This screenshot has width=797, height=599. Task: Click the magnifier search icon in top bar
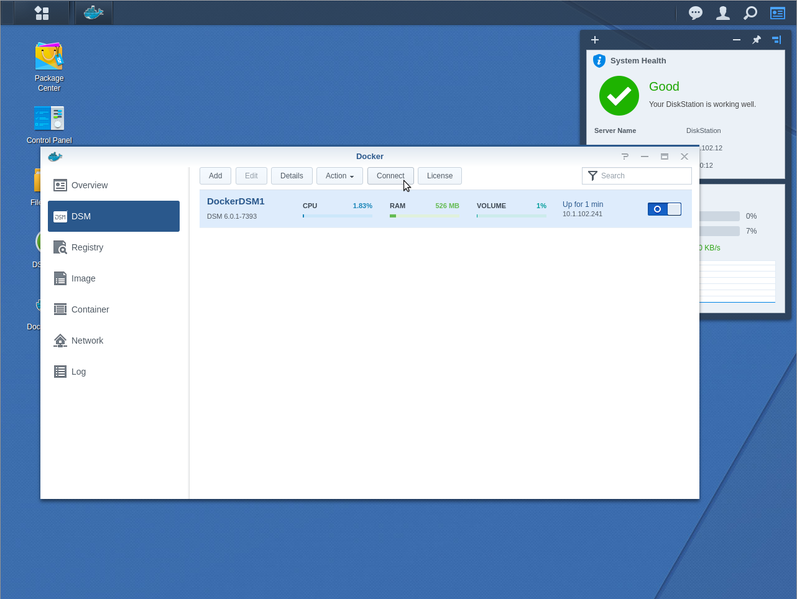pos(750,13)
